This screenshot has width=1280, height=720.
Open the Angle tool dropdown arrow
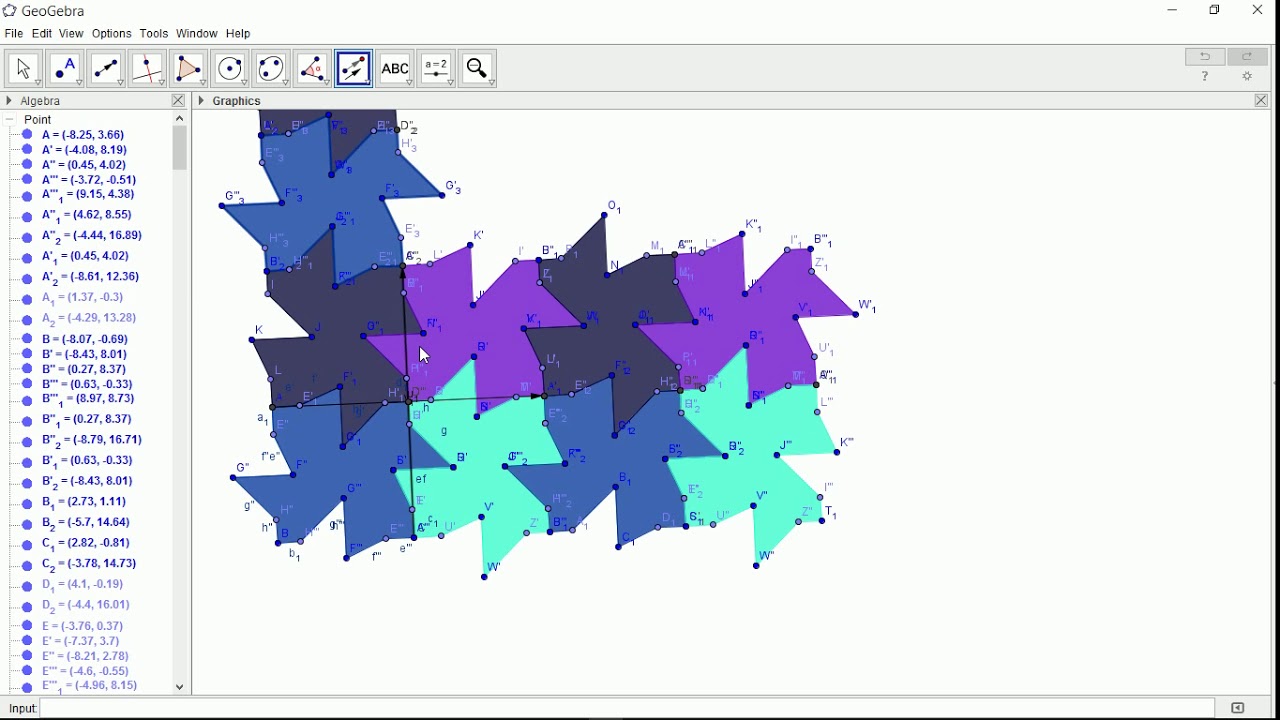point(327,84)
